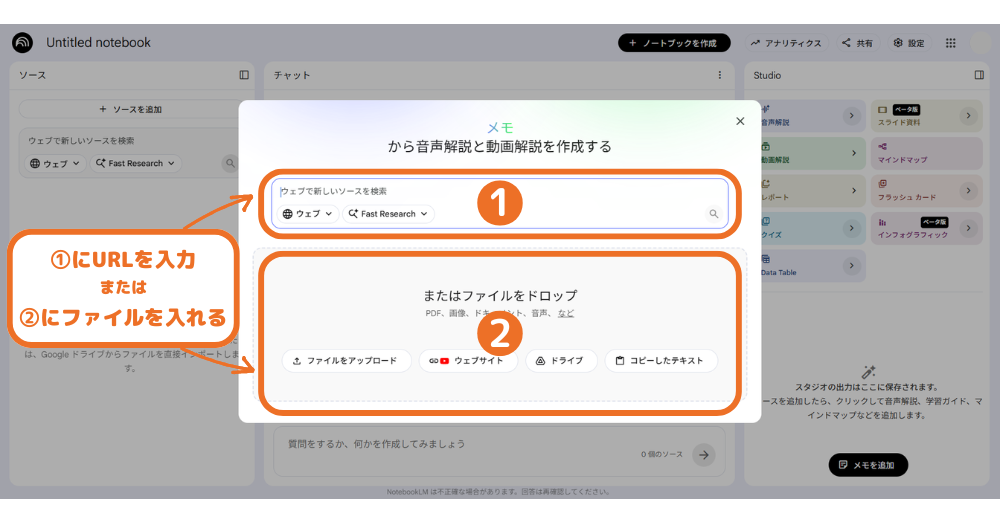Expand arrow on インフォグラフィック card
The width and height of the screenshot is (1000, 523).
point(968,228)
